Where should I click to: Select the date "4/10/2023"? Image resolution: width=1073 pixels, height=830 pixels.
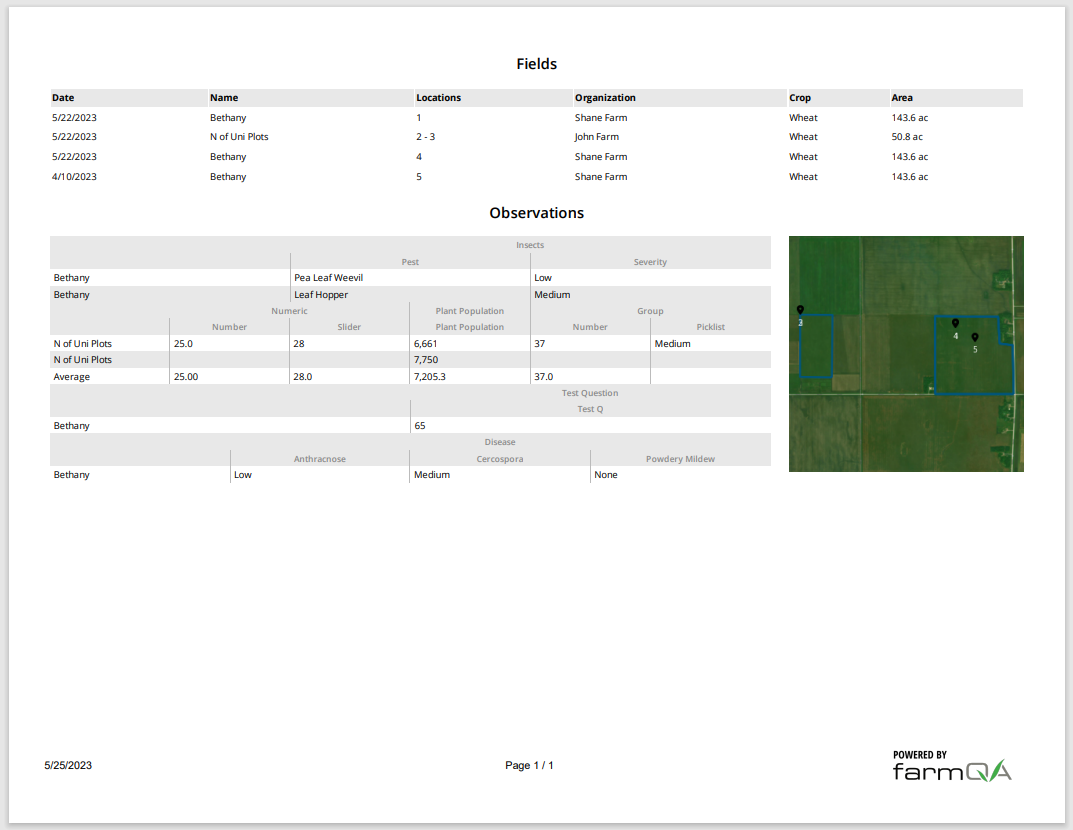coord(74,177)
